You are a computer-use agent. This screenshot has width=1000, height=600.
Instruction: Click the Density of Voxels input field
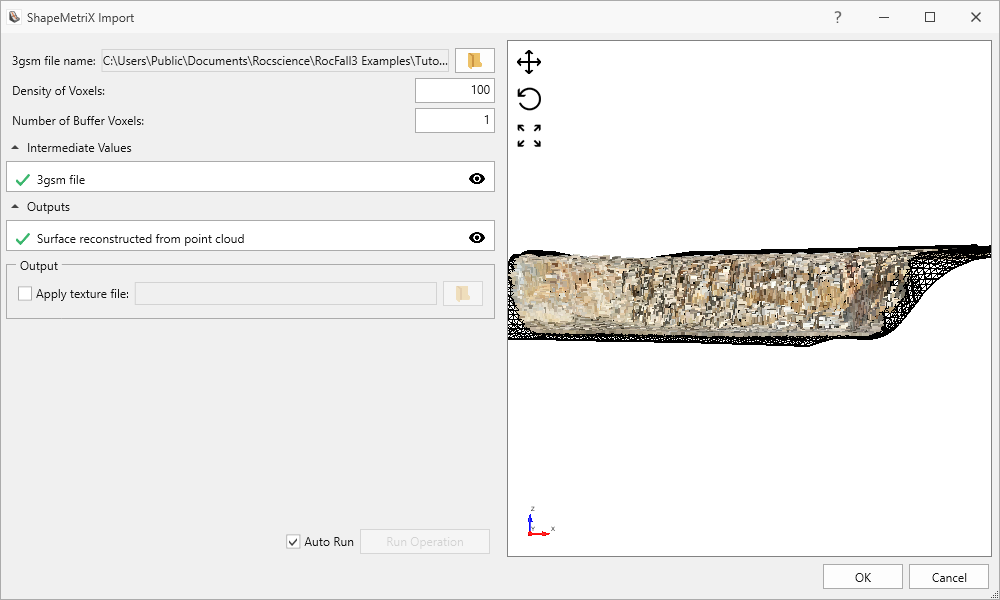coord(455,90)
